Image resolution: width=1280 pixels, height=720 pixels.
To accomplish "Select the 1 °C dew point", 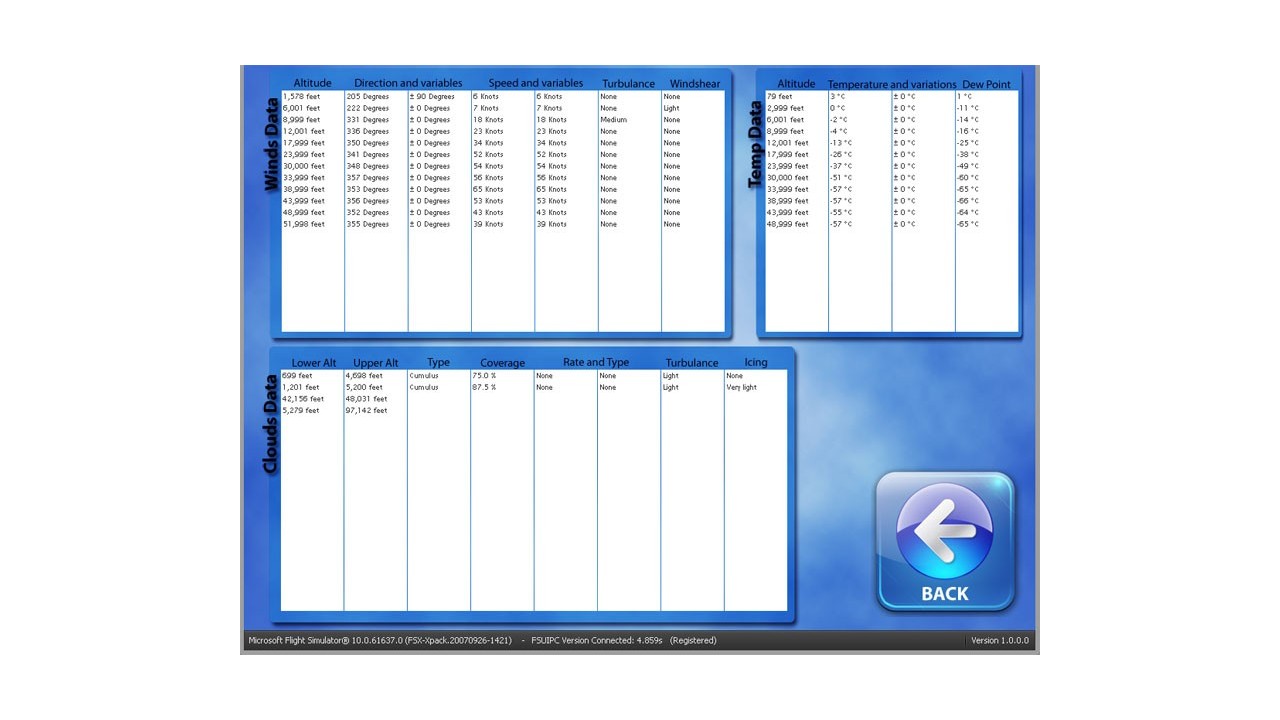I will [x=964, y=97].
